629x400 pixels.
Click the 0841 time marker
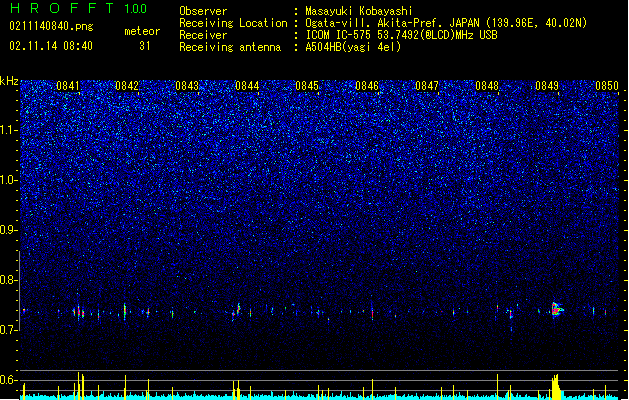coord(68,85)
